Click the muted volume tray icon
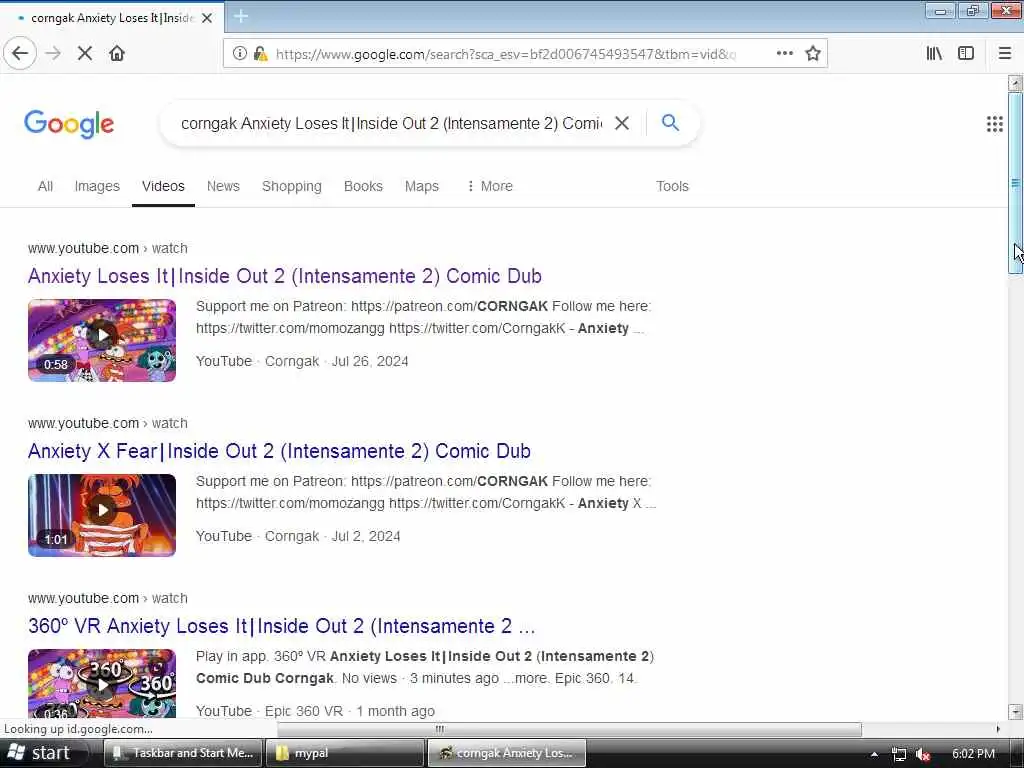 923,754
